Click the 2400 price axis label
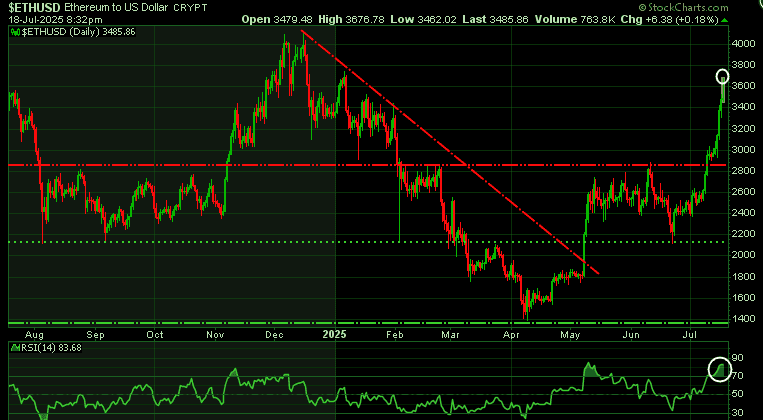Screen dimensions: 763x420 coord(745,213)
